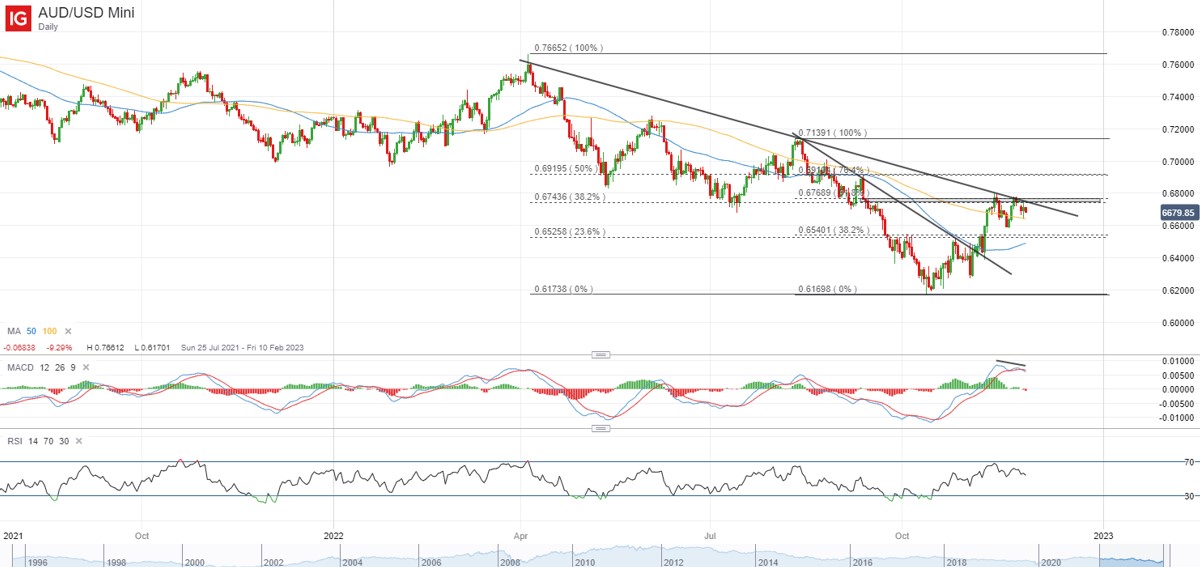The image size is (1200, 567).
Task: Select the MA 100 period value
Action: (x=52, y=333)
